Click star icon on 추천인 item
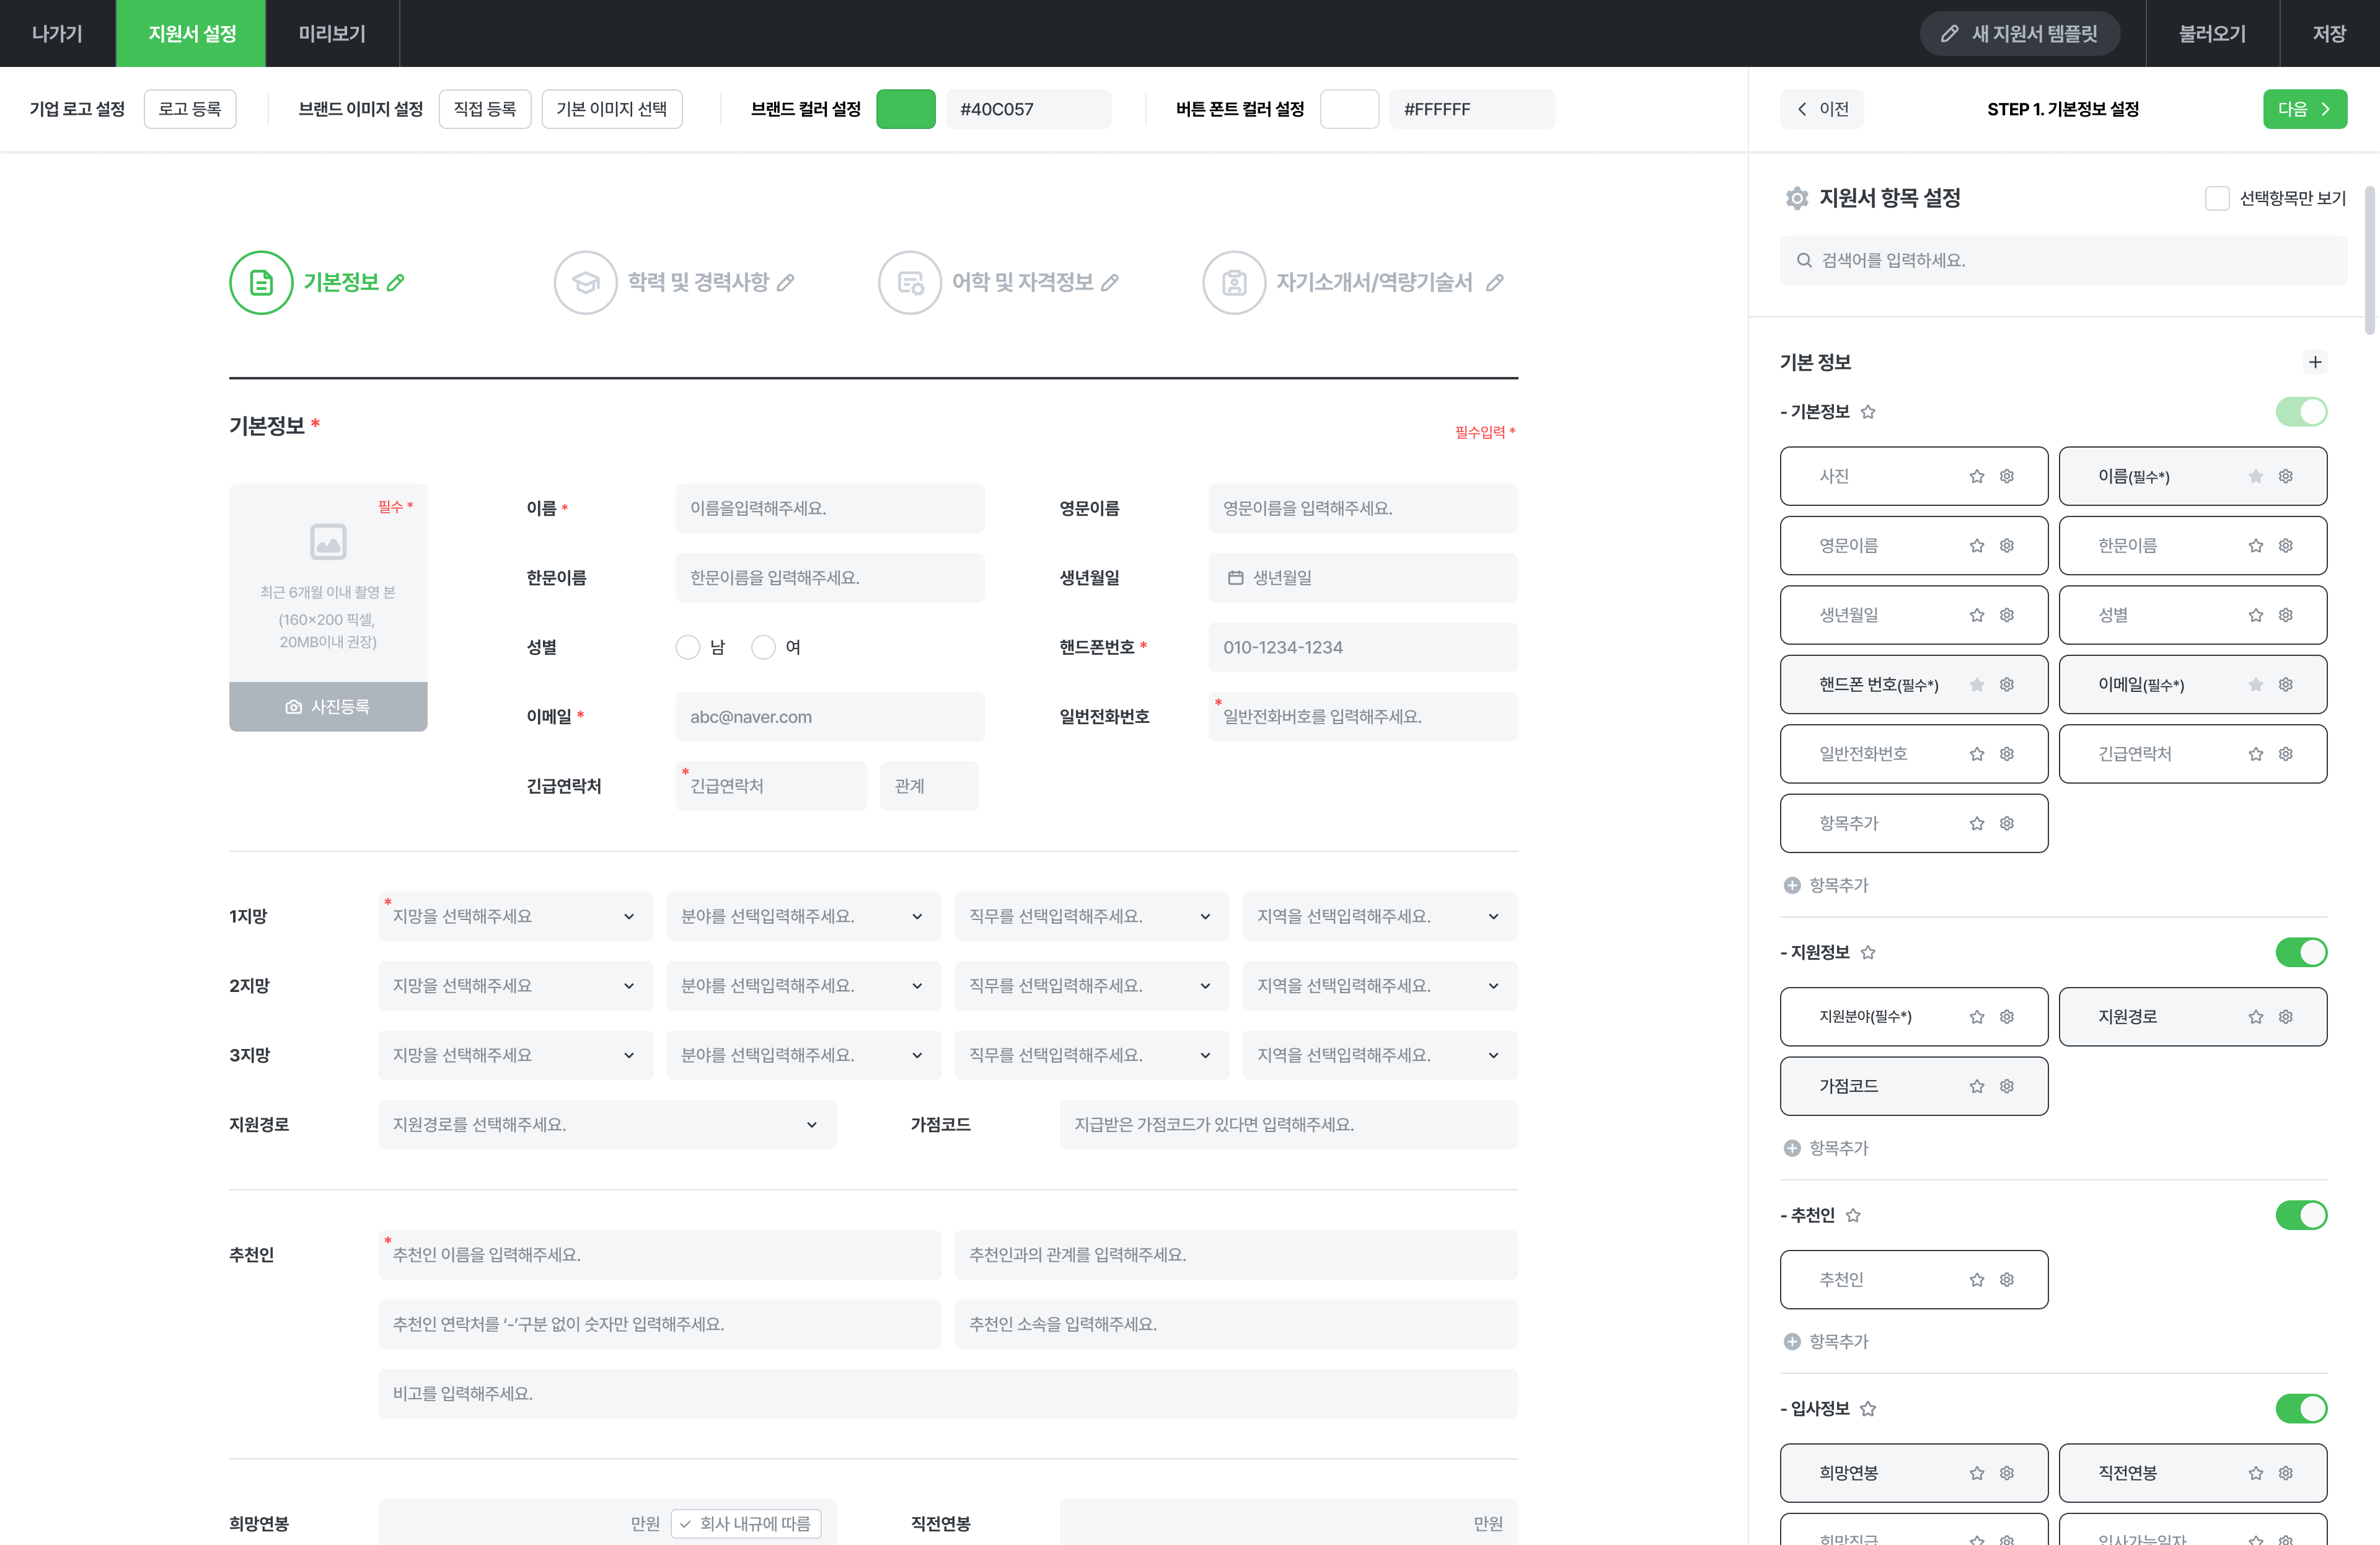 point(1976,1280)
